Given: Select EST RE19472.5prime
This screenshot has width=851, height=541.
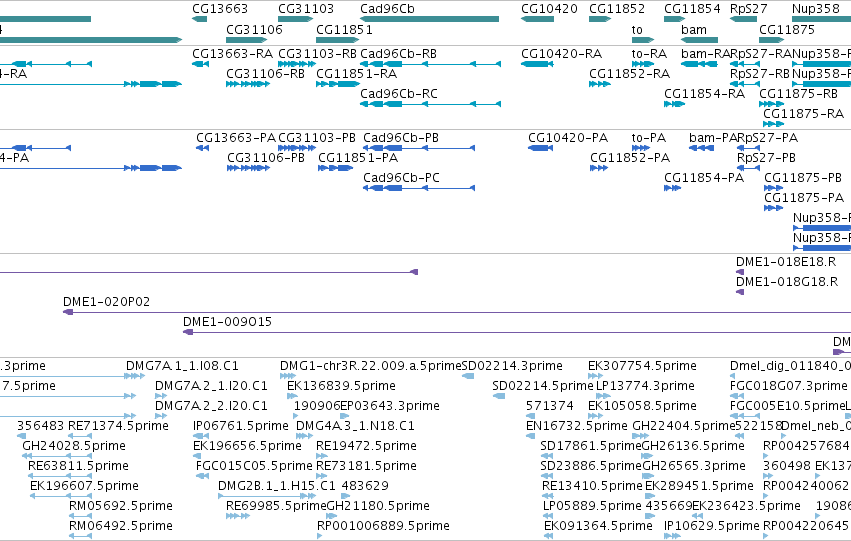Looking at the screenshot, I should pos(366,446).
